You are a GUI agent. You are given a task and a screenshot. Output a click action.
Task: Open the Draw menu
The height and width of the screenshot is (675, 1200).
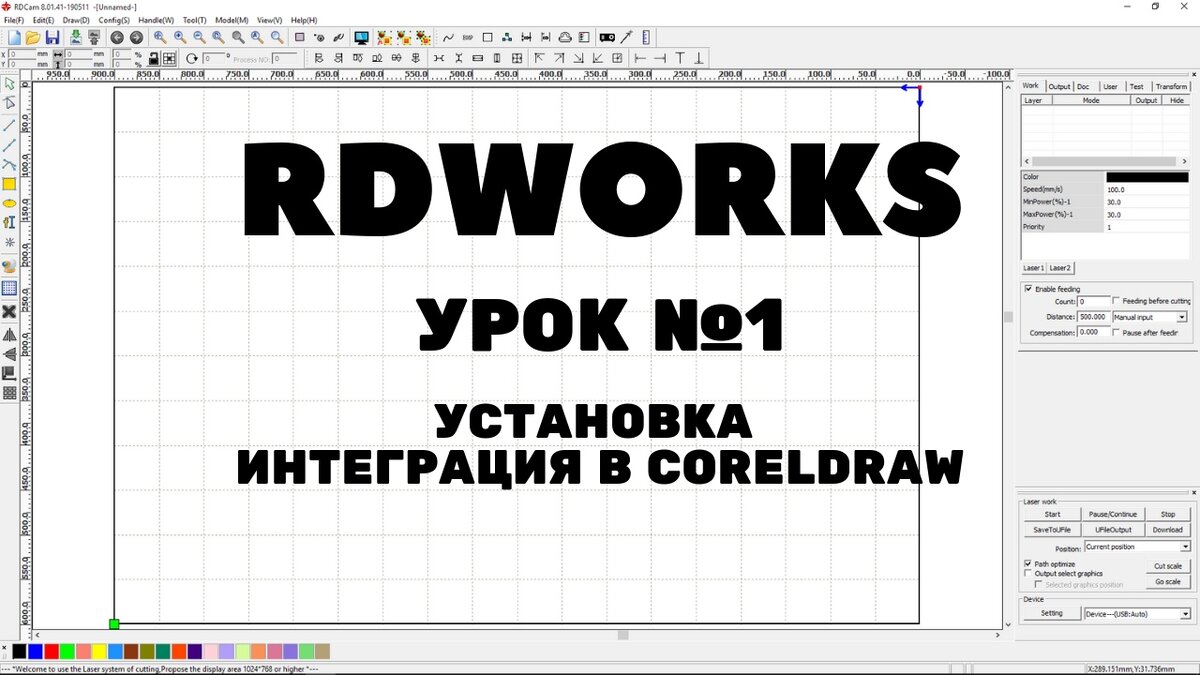pyautogui.click(x=76, y=20)
